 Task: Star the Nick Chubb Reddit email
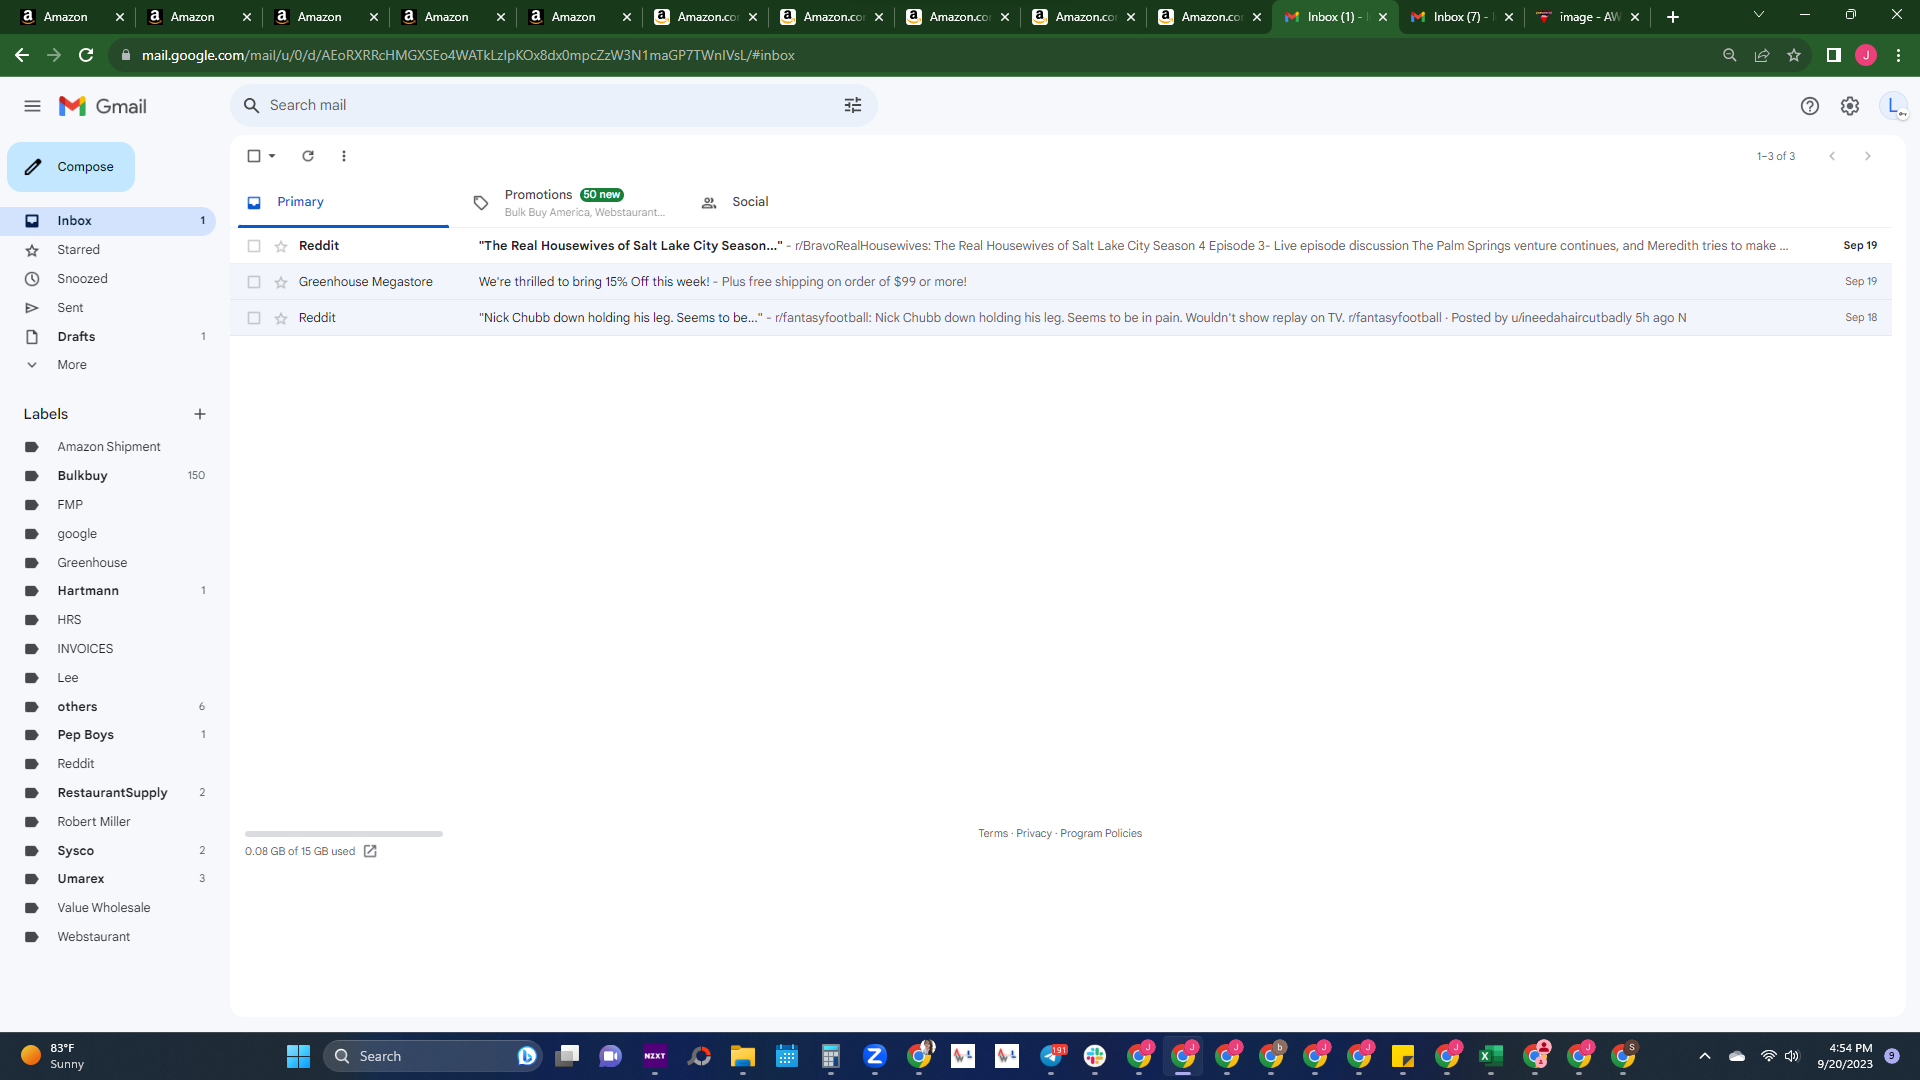(281, 318)
